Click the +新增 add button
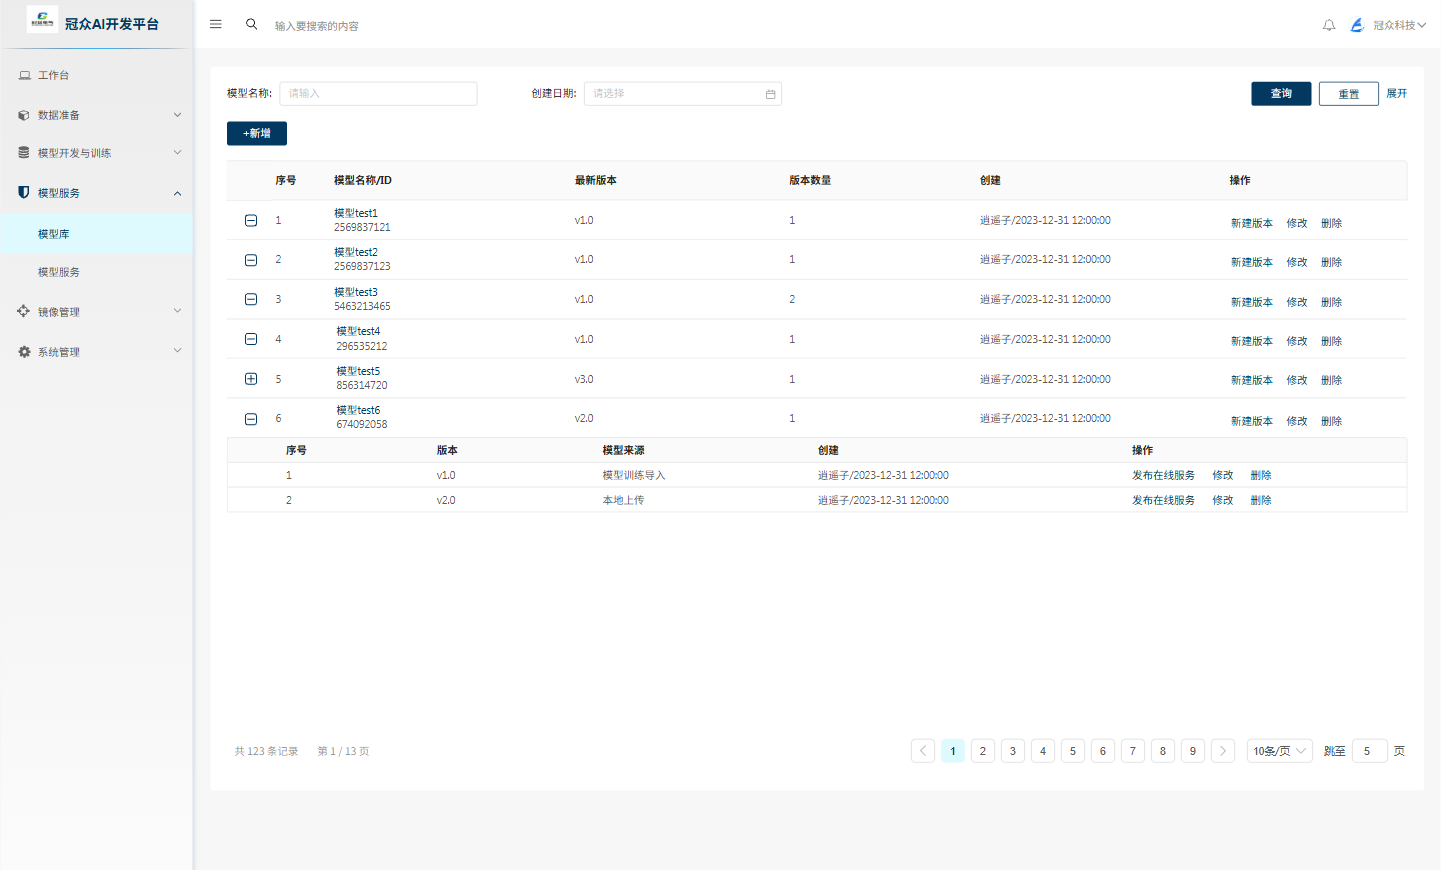This screenshot has width=1441, height=870. tap(257, 133)
